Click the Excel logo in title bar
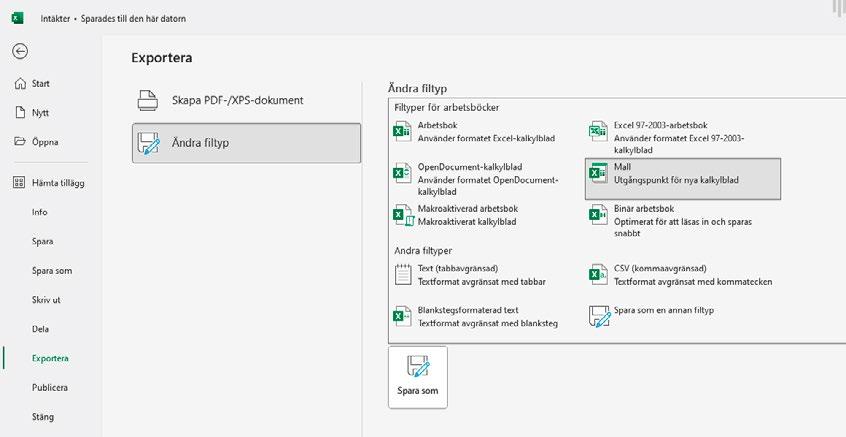This screenshot has width=846, height=437. [17, 18]
